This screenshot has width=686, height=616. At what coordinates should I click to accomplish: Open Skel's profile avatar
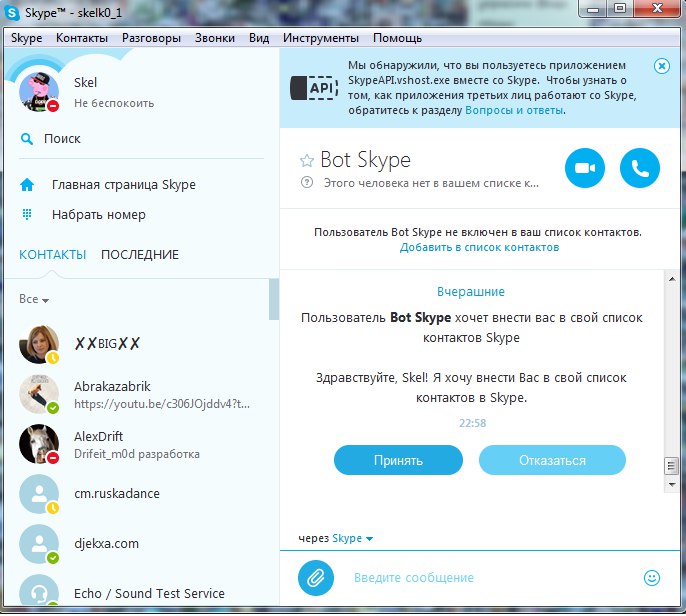(39, 92)
